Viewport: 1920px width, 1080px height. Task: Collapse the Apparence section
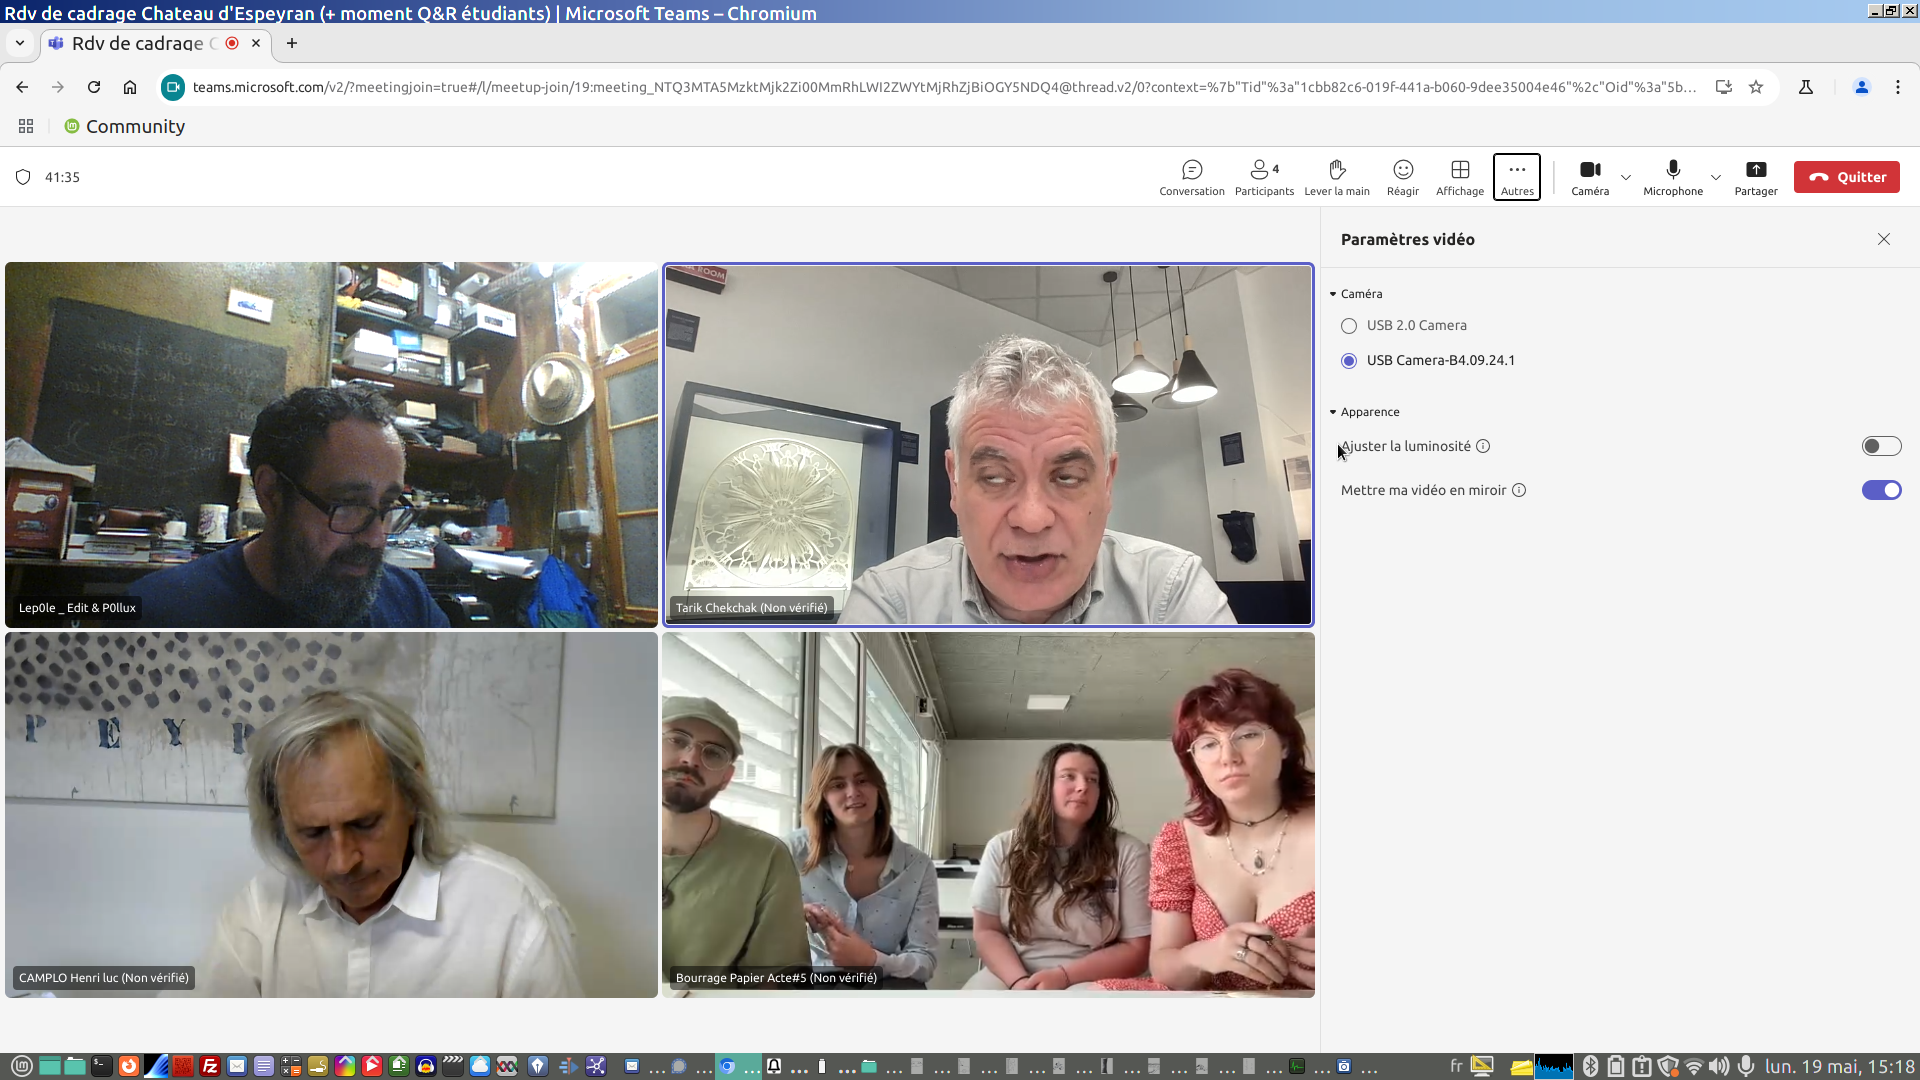coord(1333,412)
